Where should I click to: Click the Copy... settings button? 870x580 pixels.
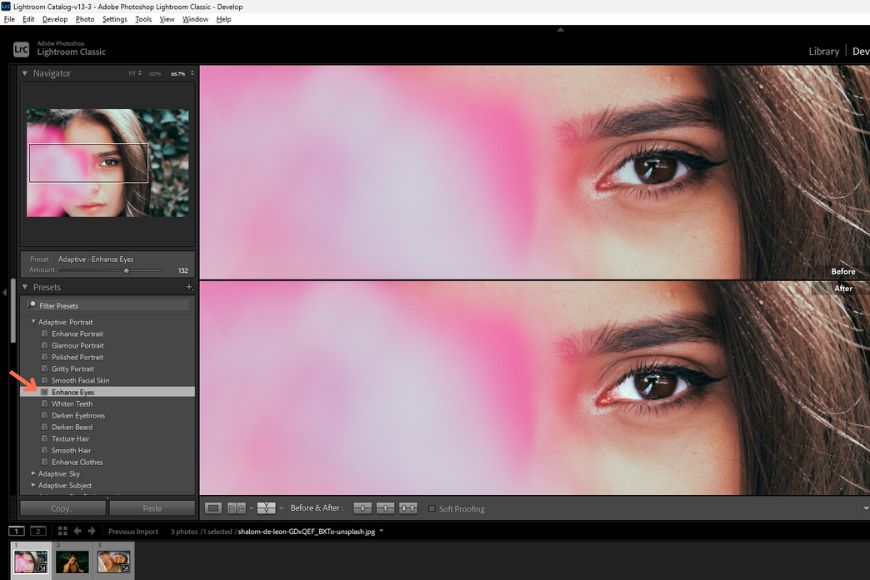click(62, 508)
